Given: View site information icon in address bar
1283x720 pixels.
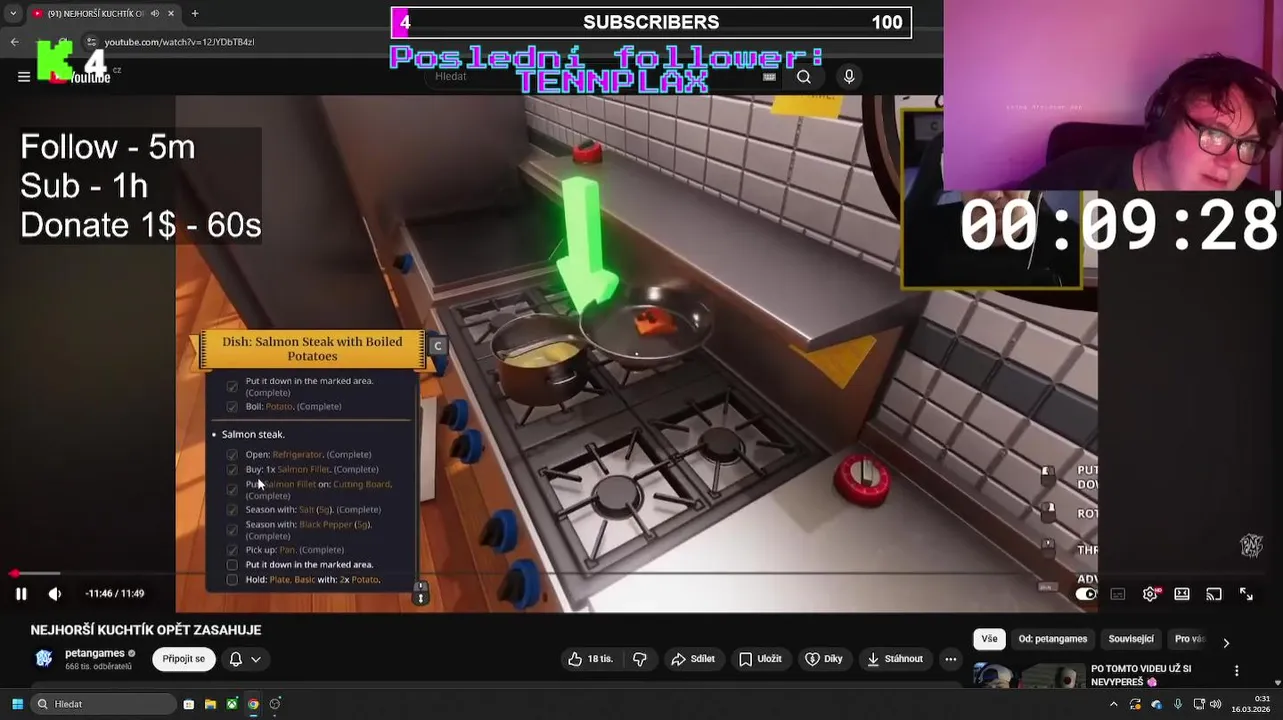Looking at the screenshot, I should [x=91, y=42].
